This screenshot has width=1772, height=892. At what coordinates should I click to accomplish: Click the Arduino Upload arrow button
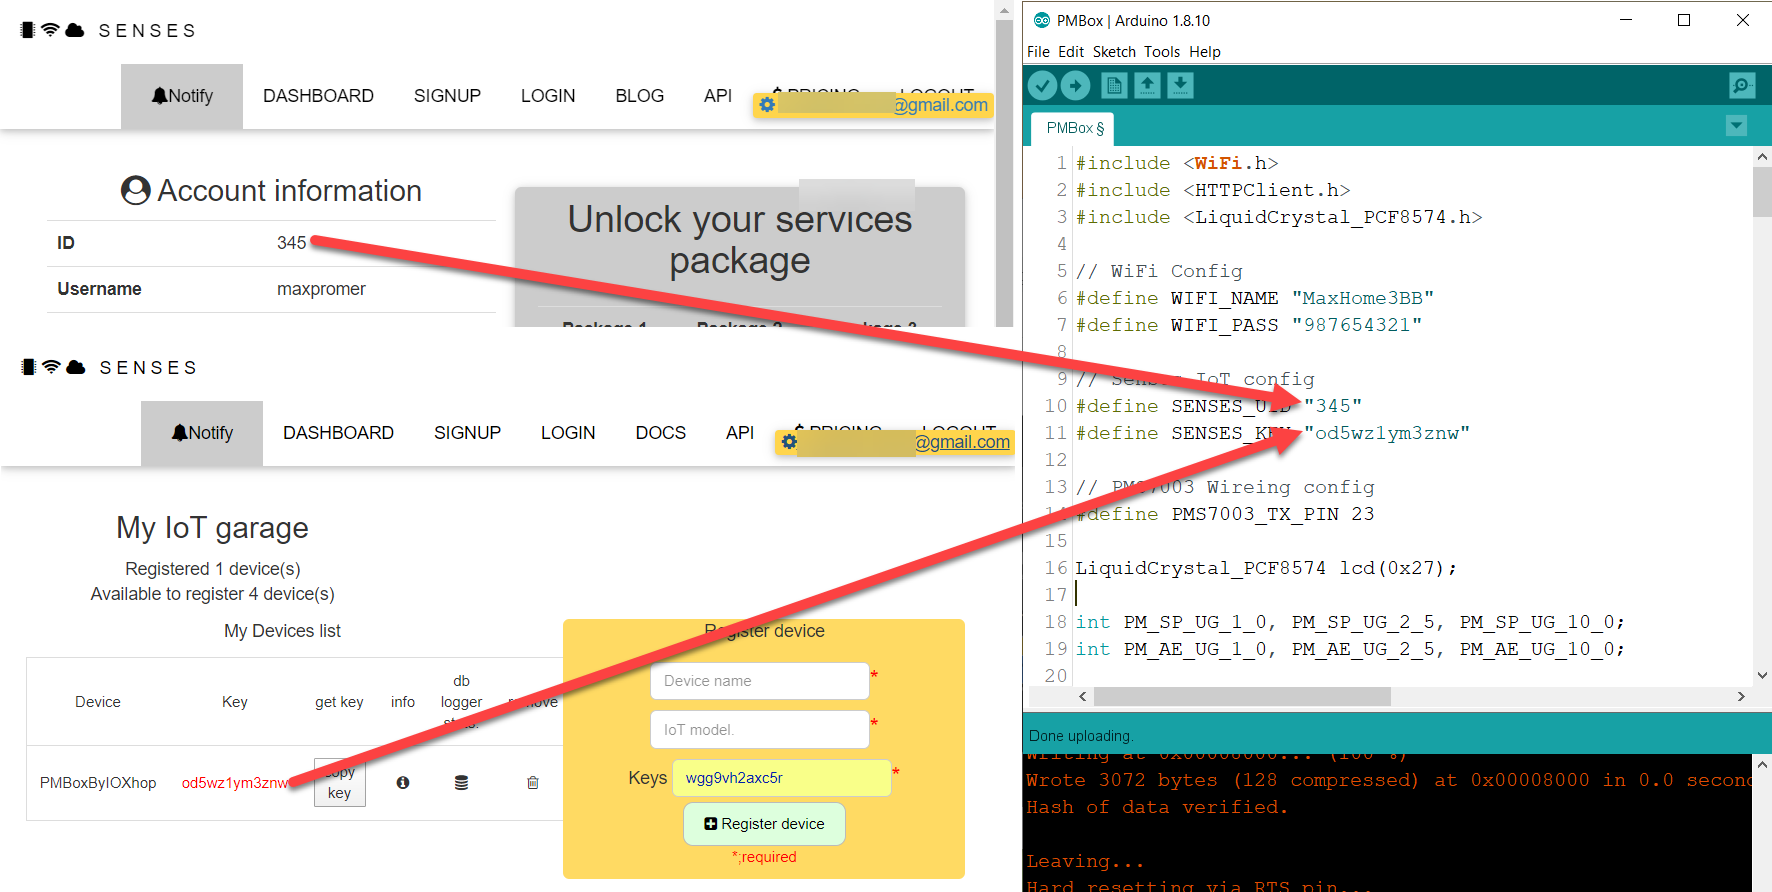[x=1075, y=86]
